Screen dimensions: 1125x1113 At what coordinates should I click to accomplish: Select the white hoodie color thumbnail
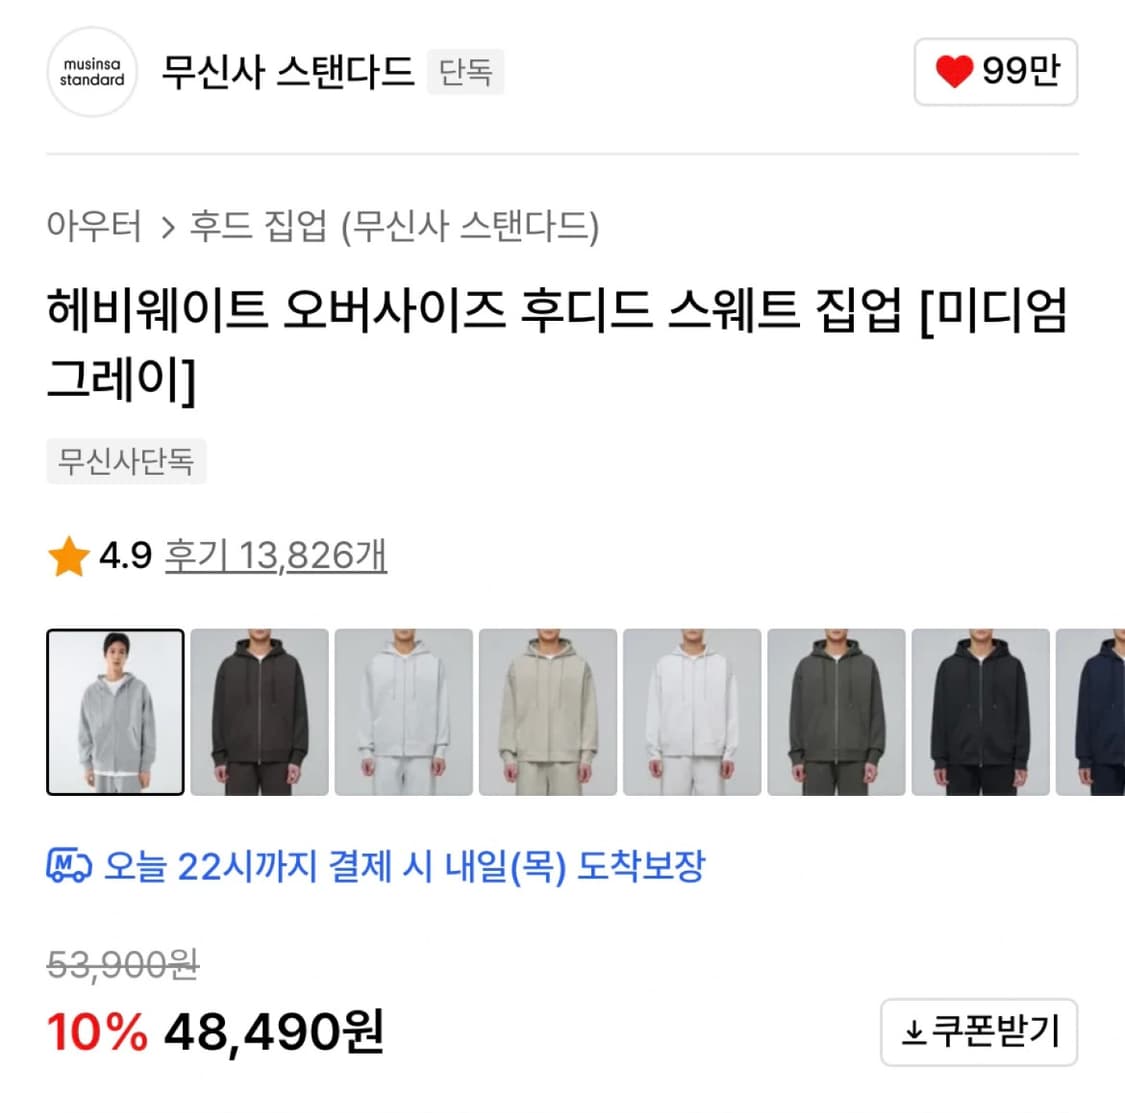692,712
